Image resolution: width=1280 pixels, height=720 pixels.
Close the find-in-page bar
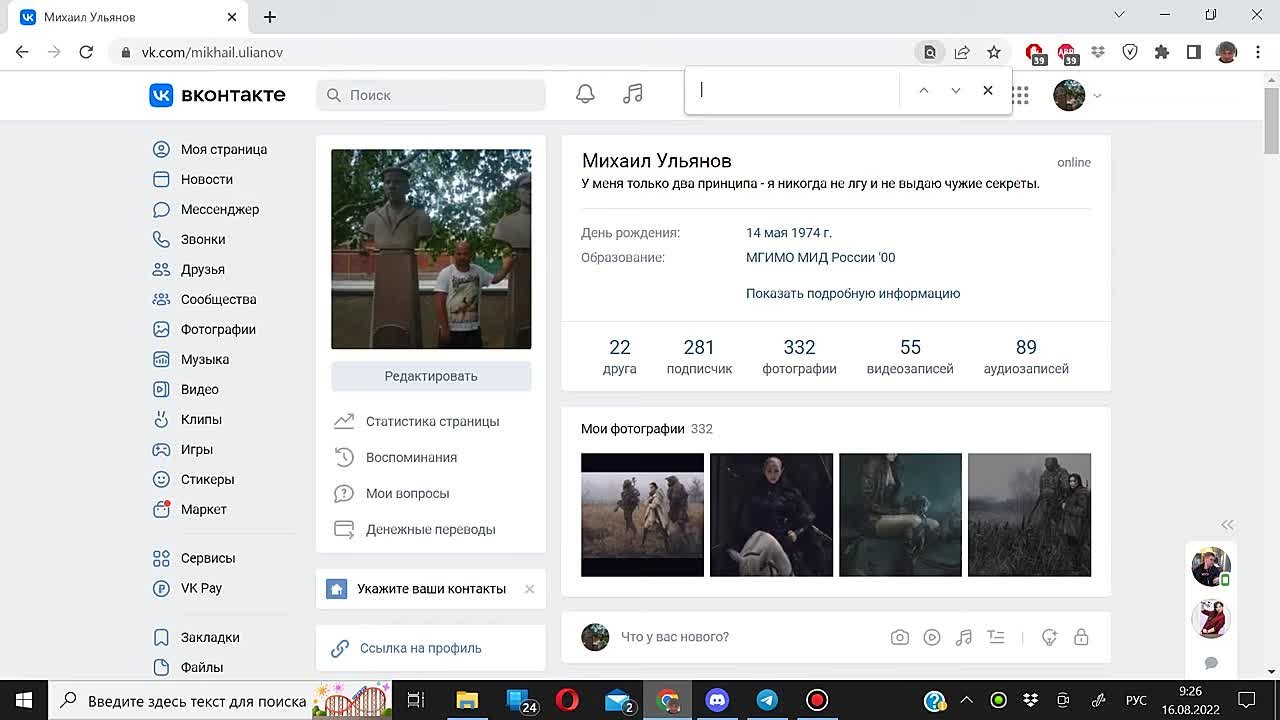coord(988,90)
